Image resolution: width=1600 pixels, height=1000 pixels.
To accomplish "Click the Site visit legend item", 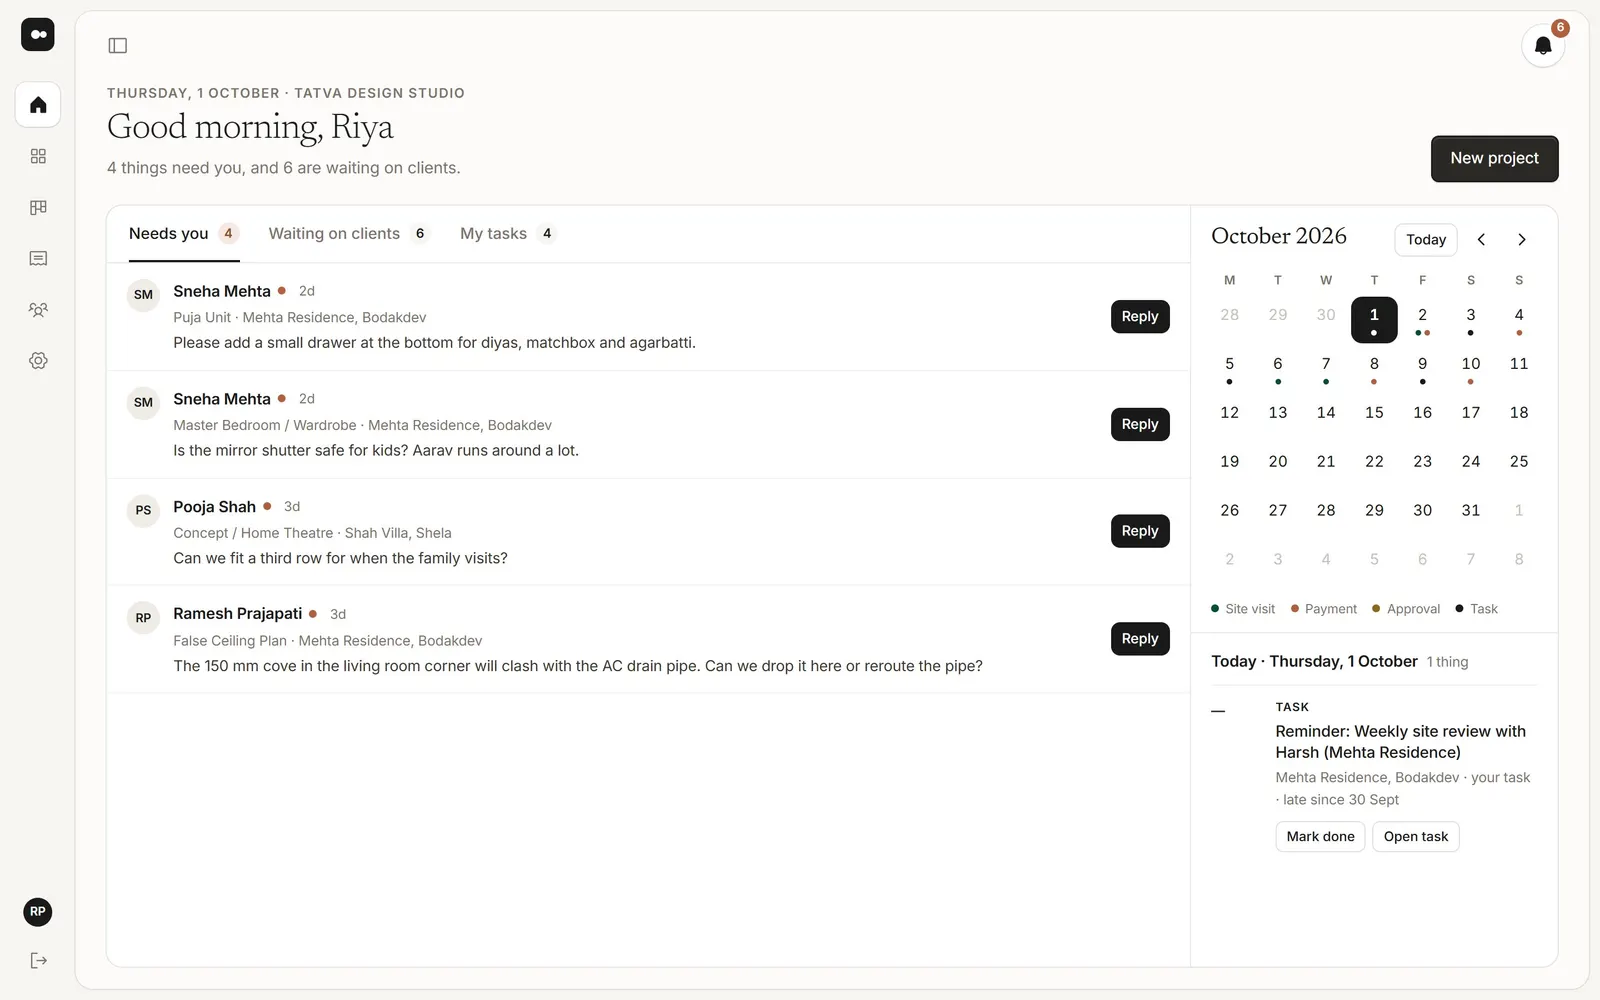I will pos(1243,609).
